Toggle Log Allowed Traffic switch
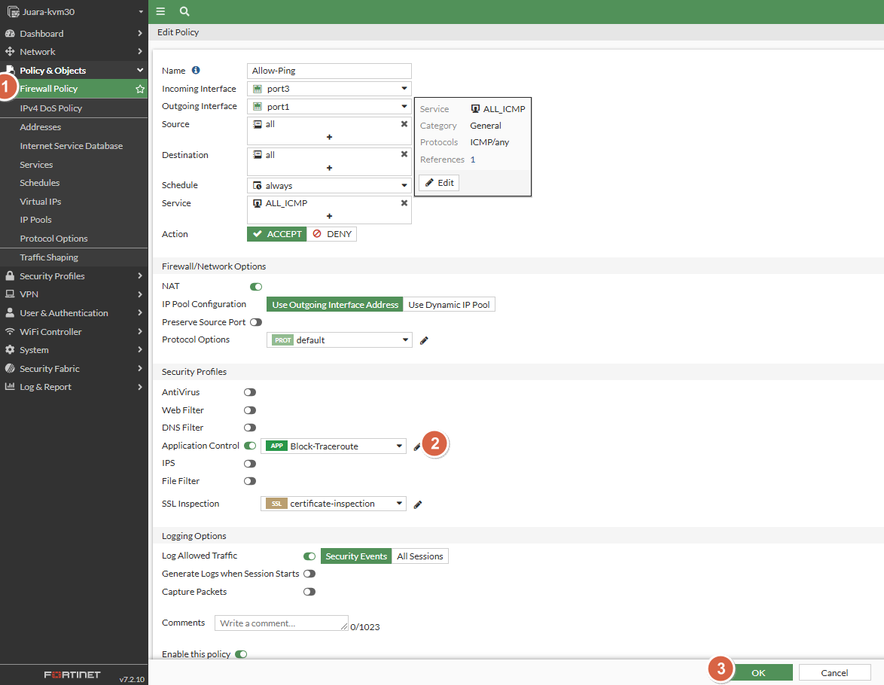Screen dimensions: 884x685 pos(309,556)
